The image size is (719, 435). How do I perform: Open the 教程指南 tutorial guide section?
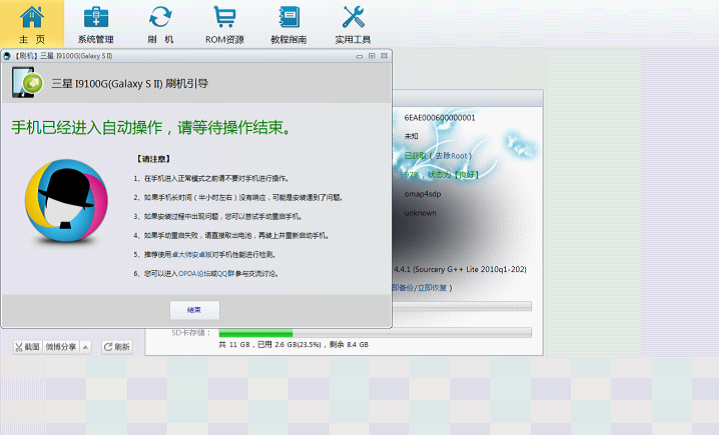(x=288, y=24)
